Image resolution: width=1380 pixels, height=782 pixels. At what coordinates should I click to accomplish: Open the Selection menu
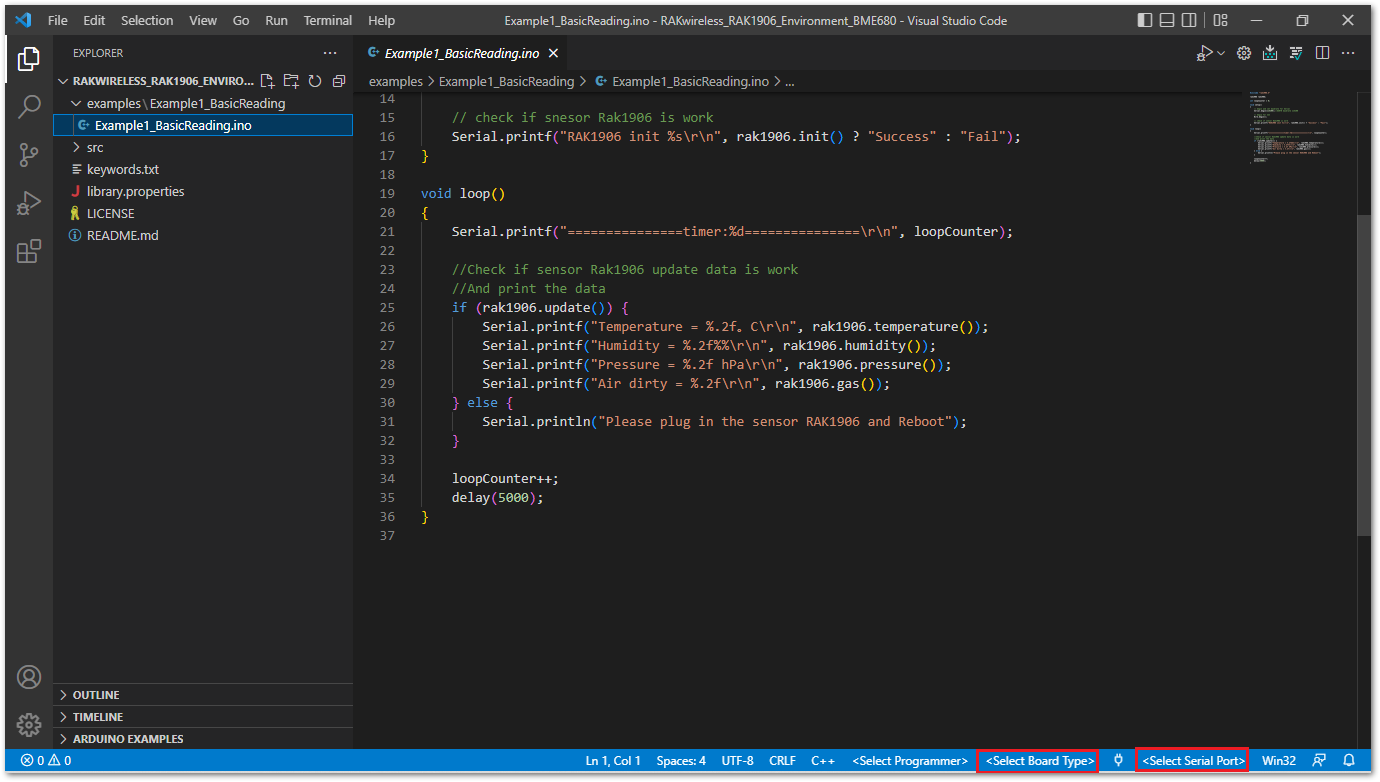tap(147, 20)
